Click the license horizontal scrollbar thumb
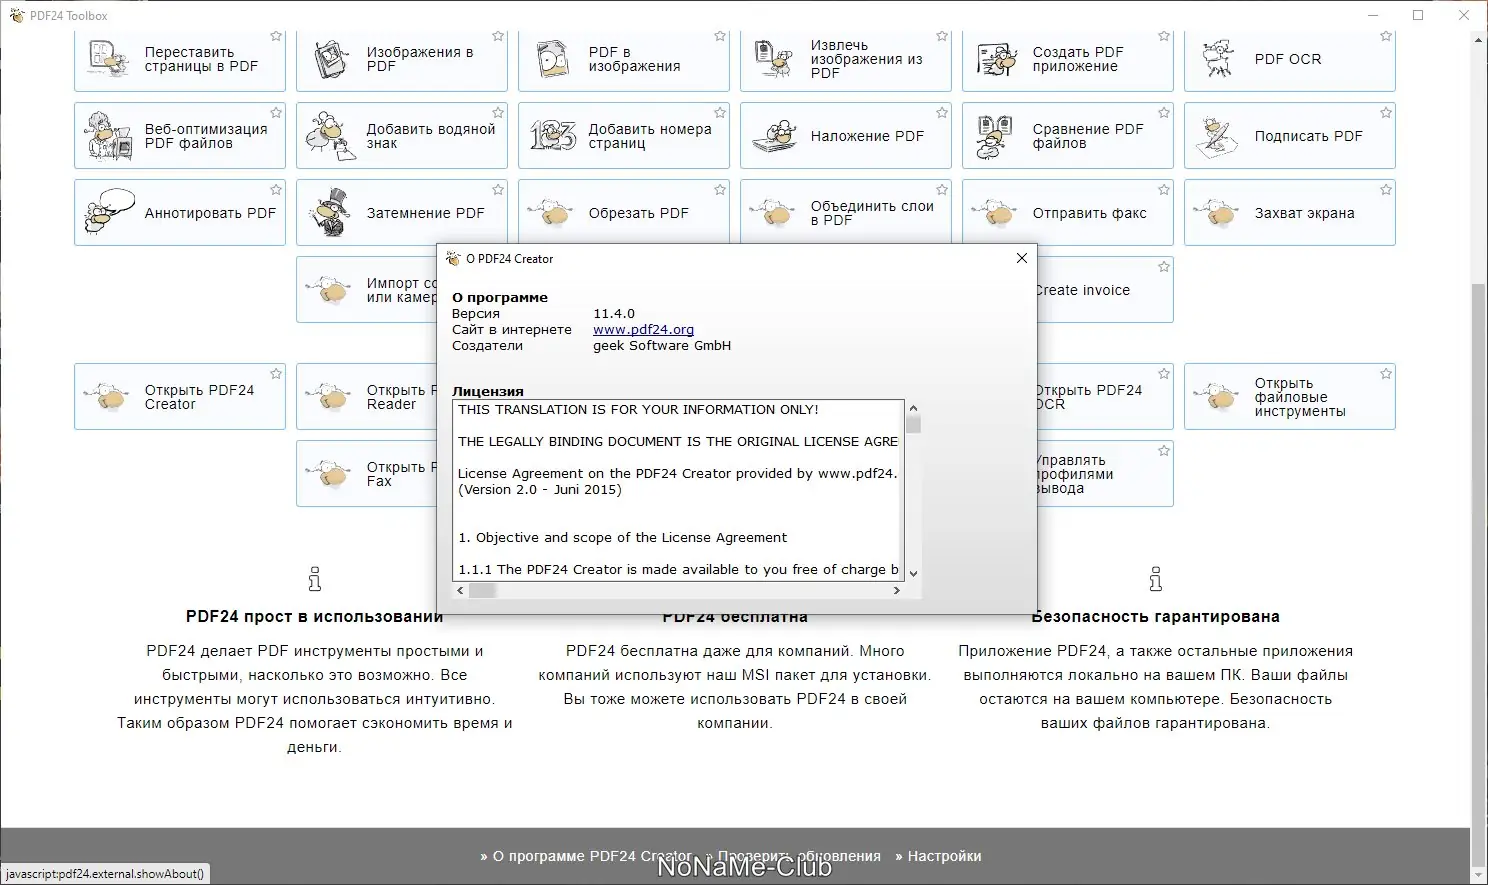Viewport: 1488px width, 885px height. pyautogui.click(x=483, y=591)
